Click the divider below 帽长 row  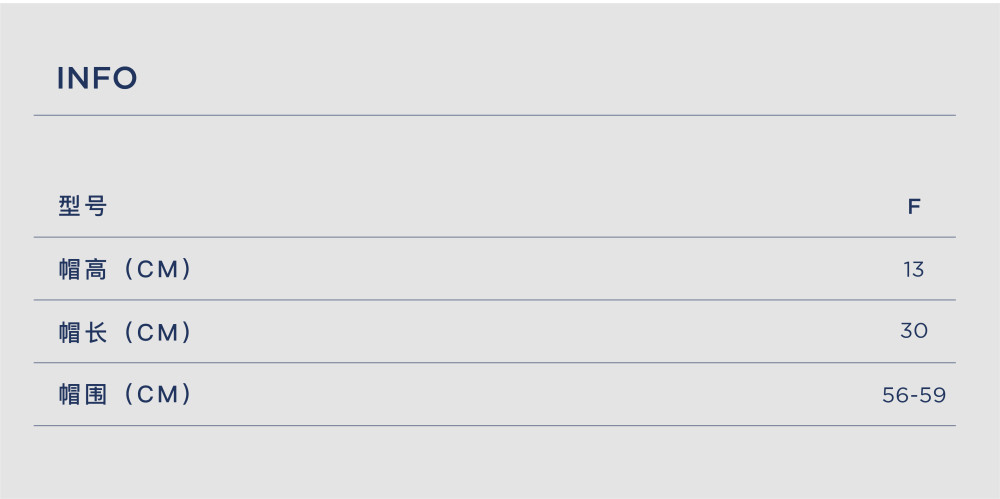(x=494, y=362)
